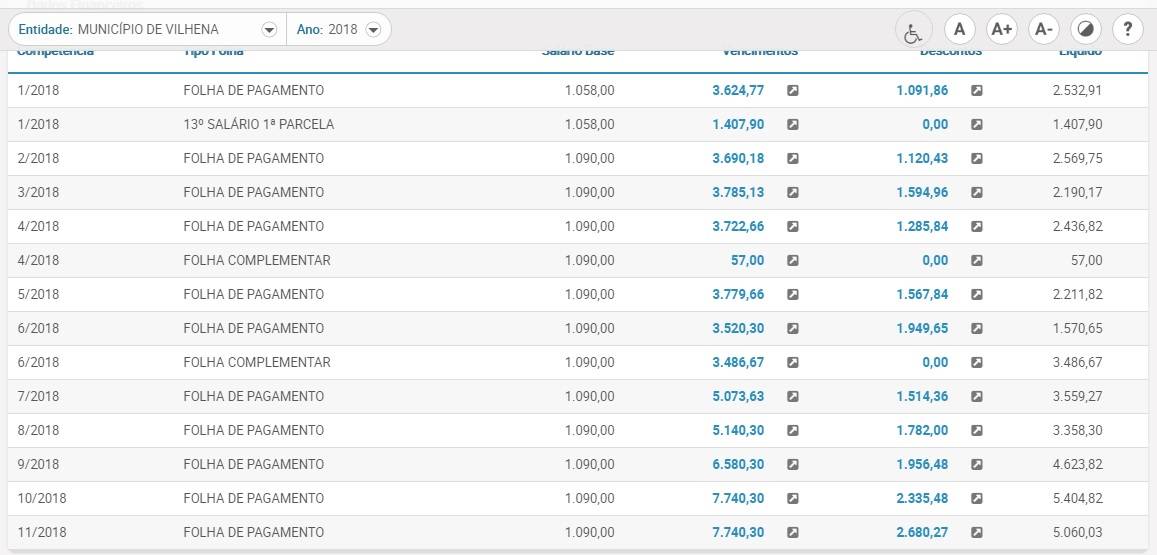This screenshot has width=1157, height=555.
Task: Open the 2.680,27 descontos link
Action: (x=922, y=532)
